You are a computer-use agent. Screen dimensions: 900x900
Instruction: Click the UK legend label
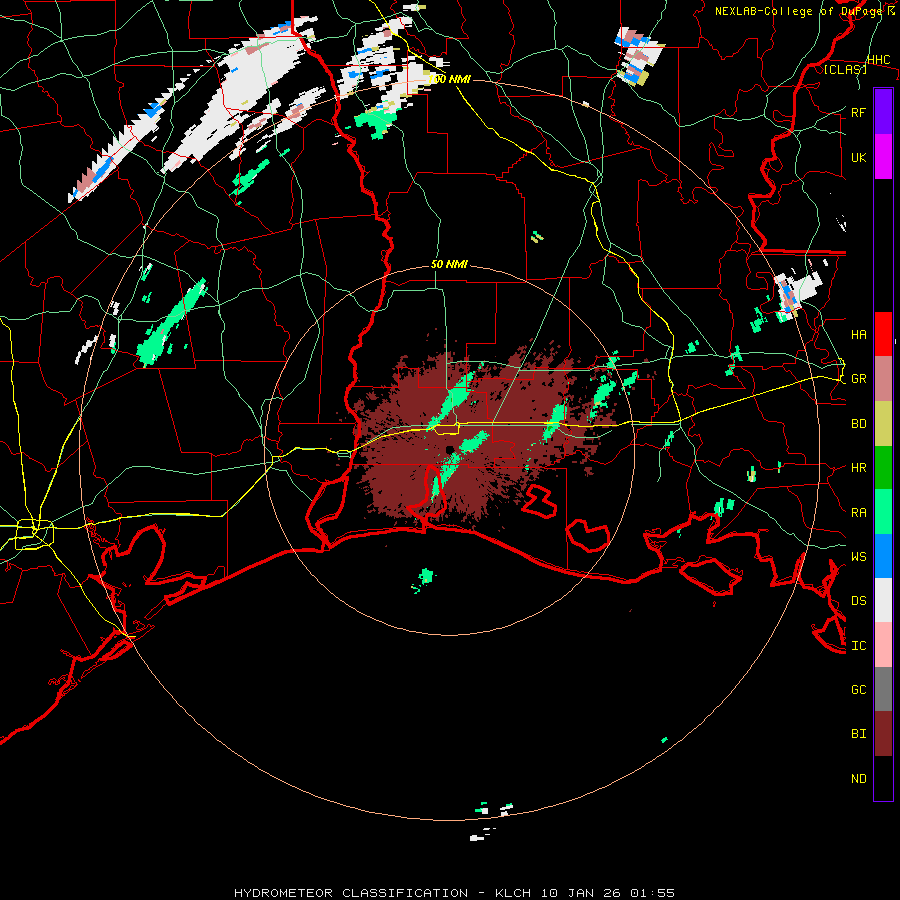coord(859,157)
